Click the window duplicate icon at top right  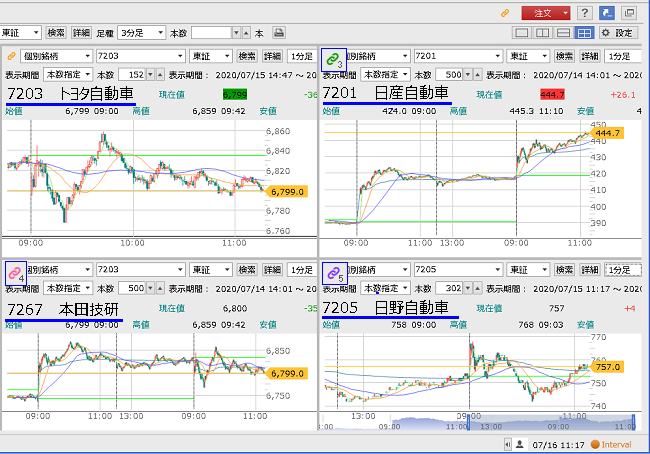[629, 13]
